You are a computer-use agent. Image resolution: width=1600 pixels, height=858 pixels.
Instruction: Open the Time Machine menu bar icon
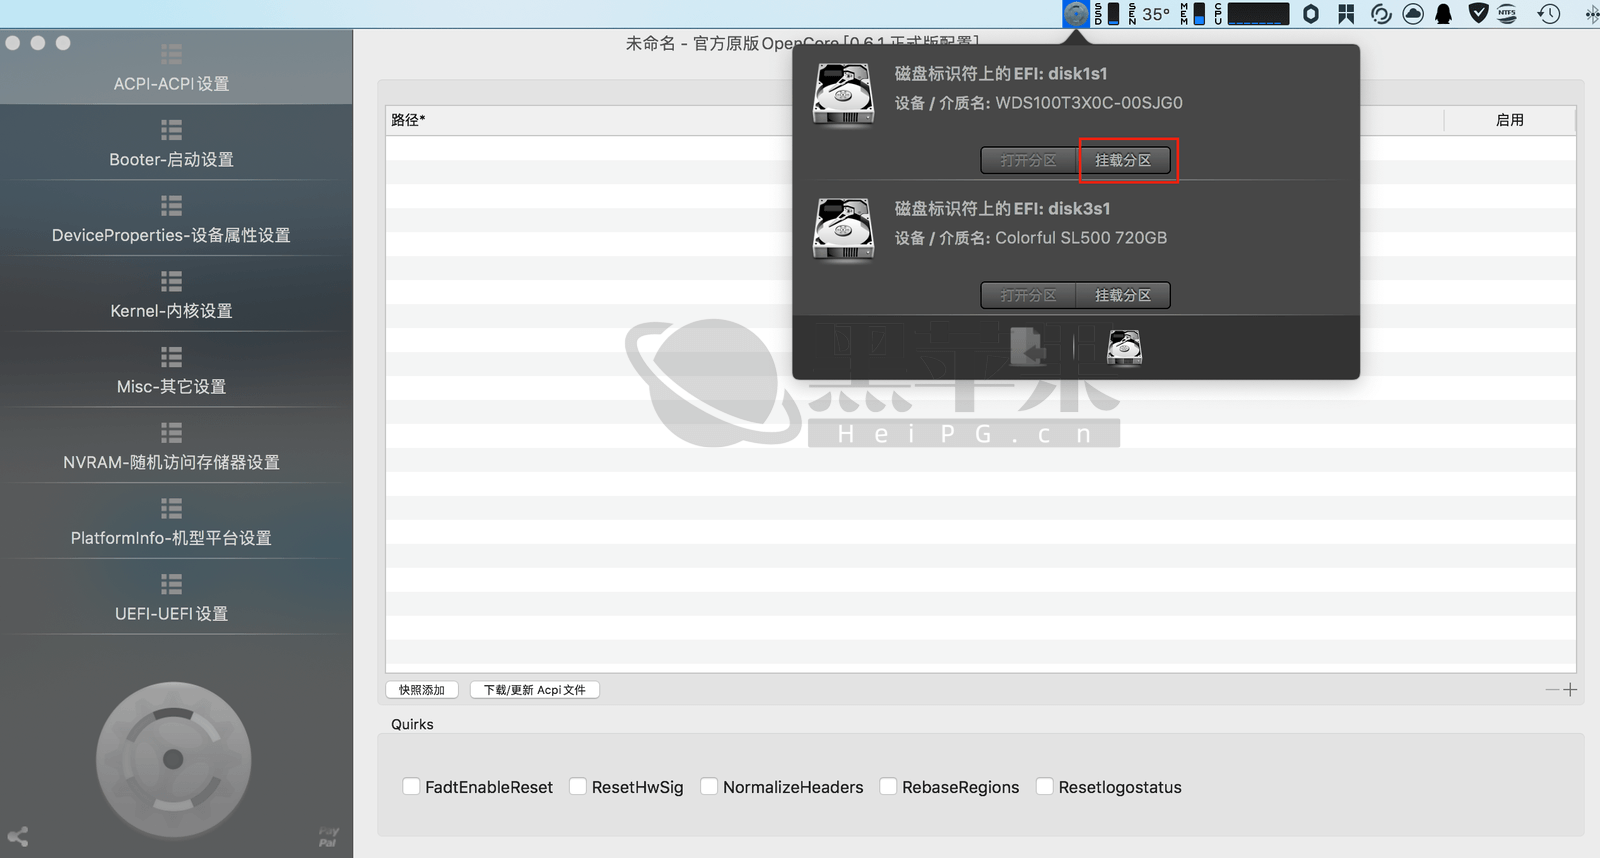[1548, 14]
